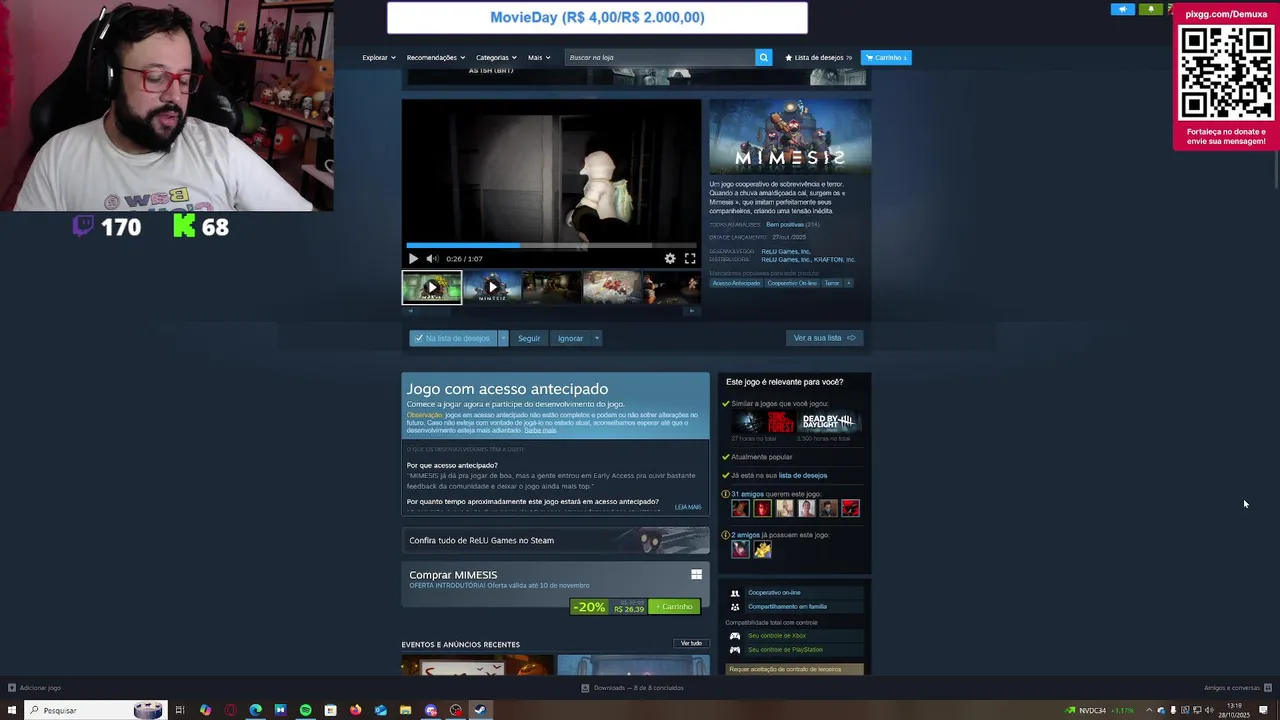Move thumbnail strip left with arrow
The height and width of the screenshot is (720, 1280).
click(410, 311)
